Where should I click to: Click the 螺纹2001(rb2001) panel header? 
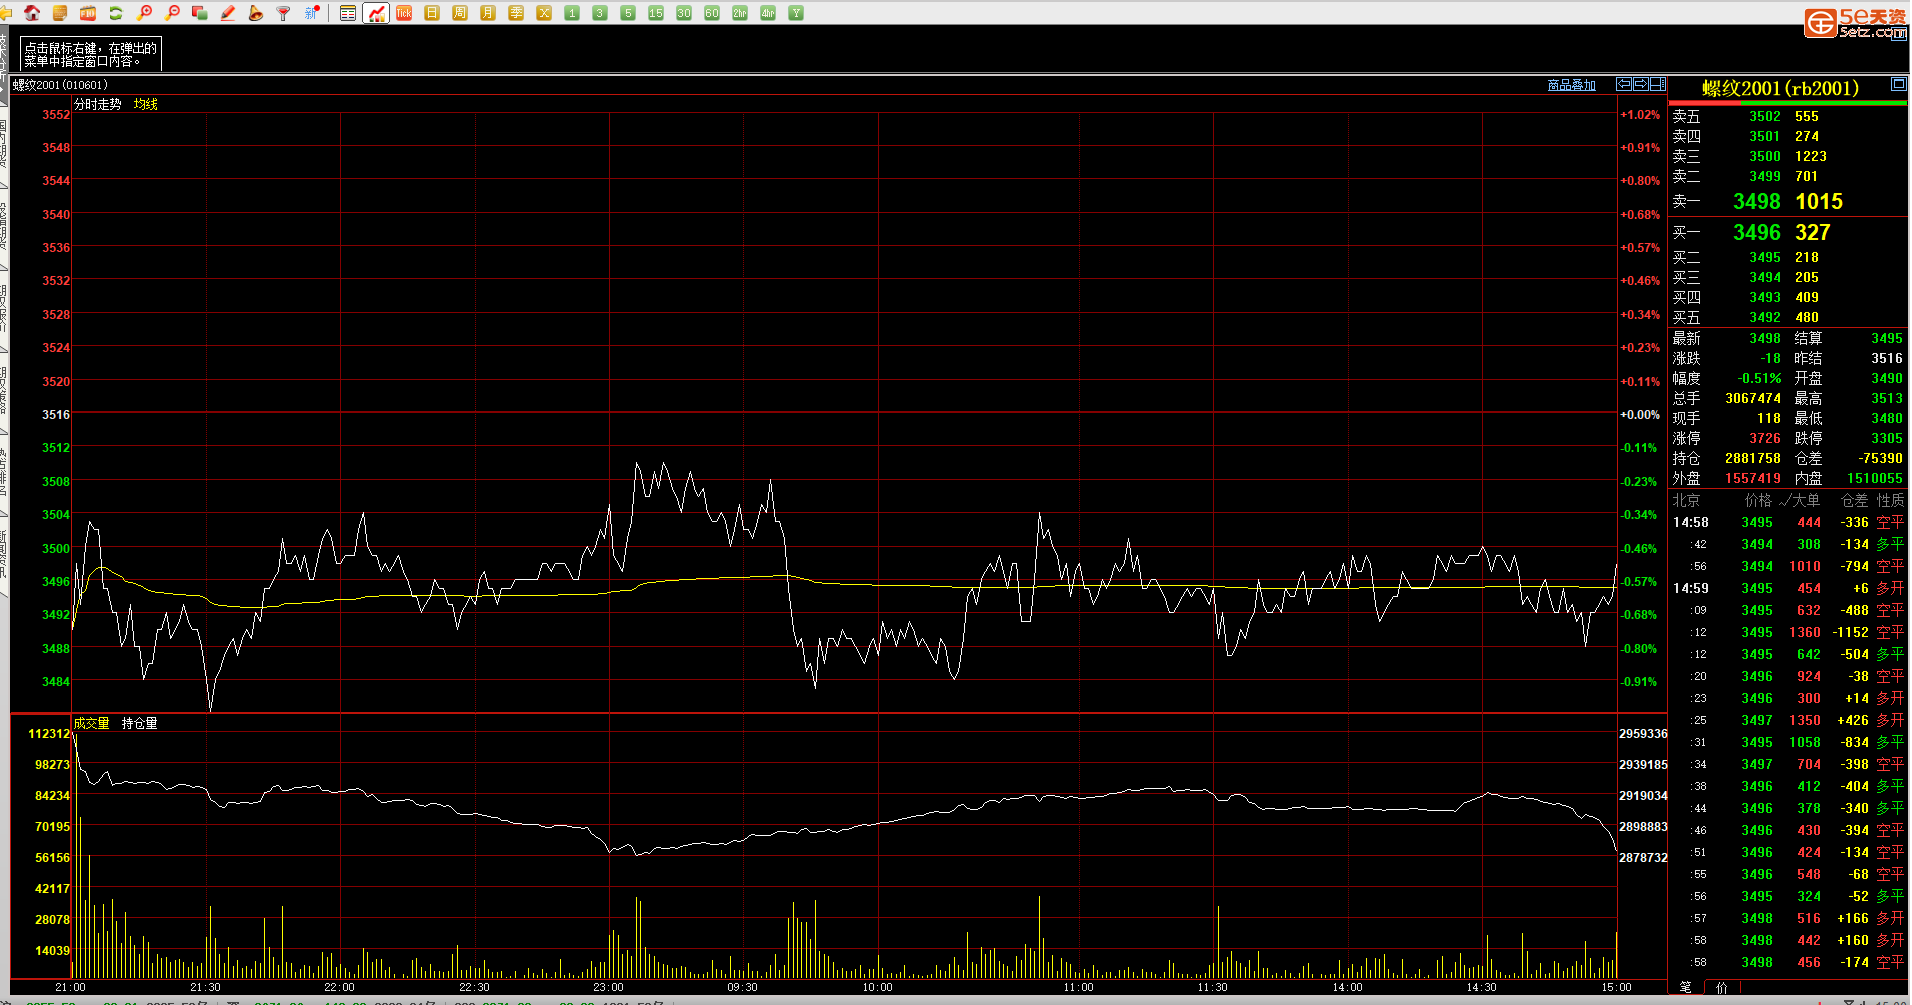coord(1780,88)
